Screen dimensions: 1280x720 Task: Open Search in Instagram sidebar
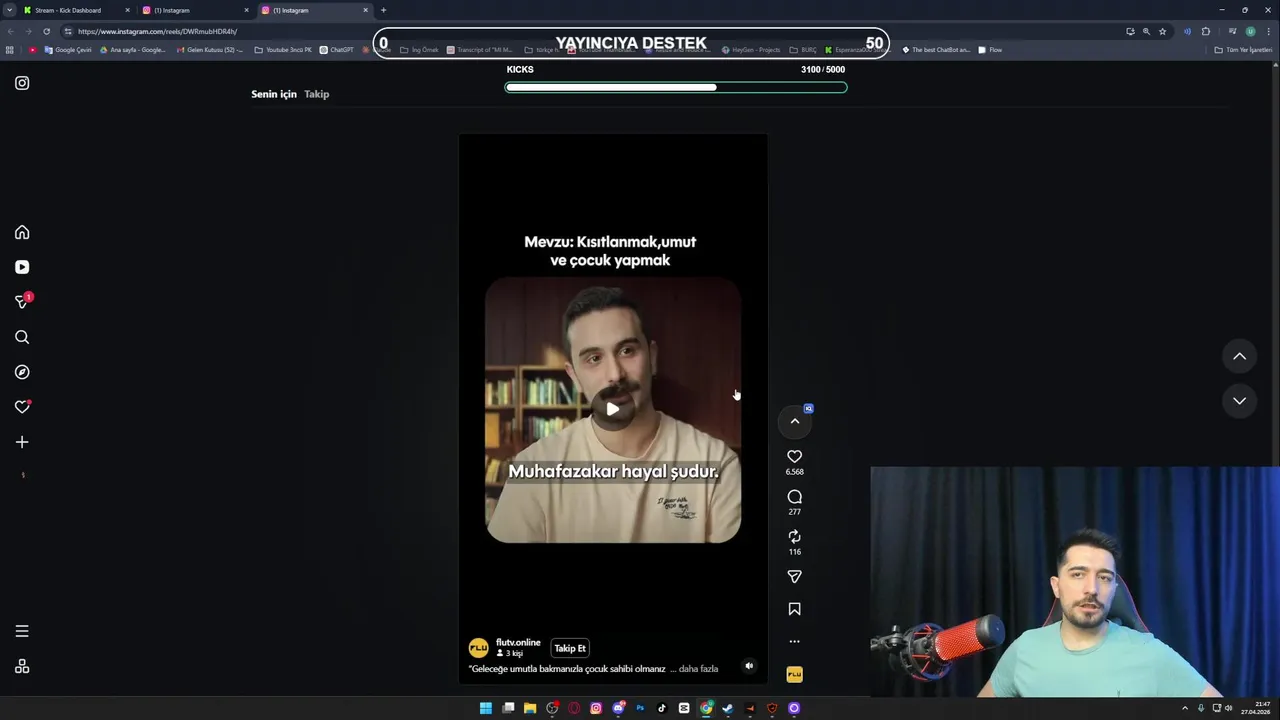click(x=22, y=337)
